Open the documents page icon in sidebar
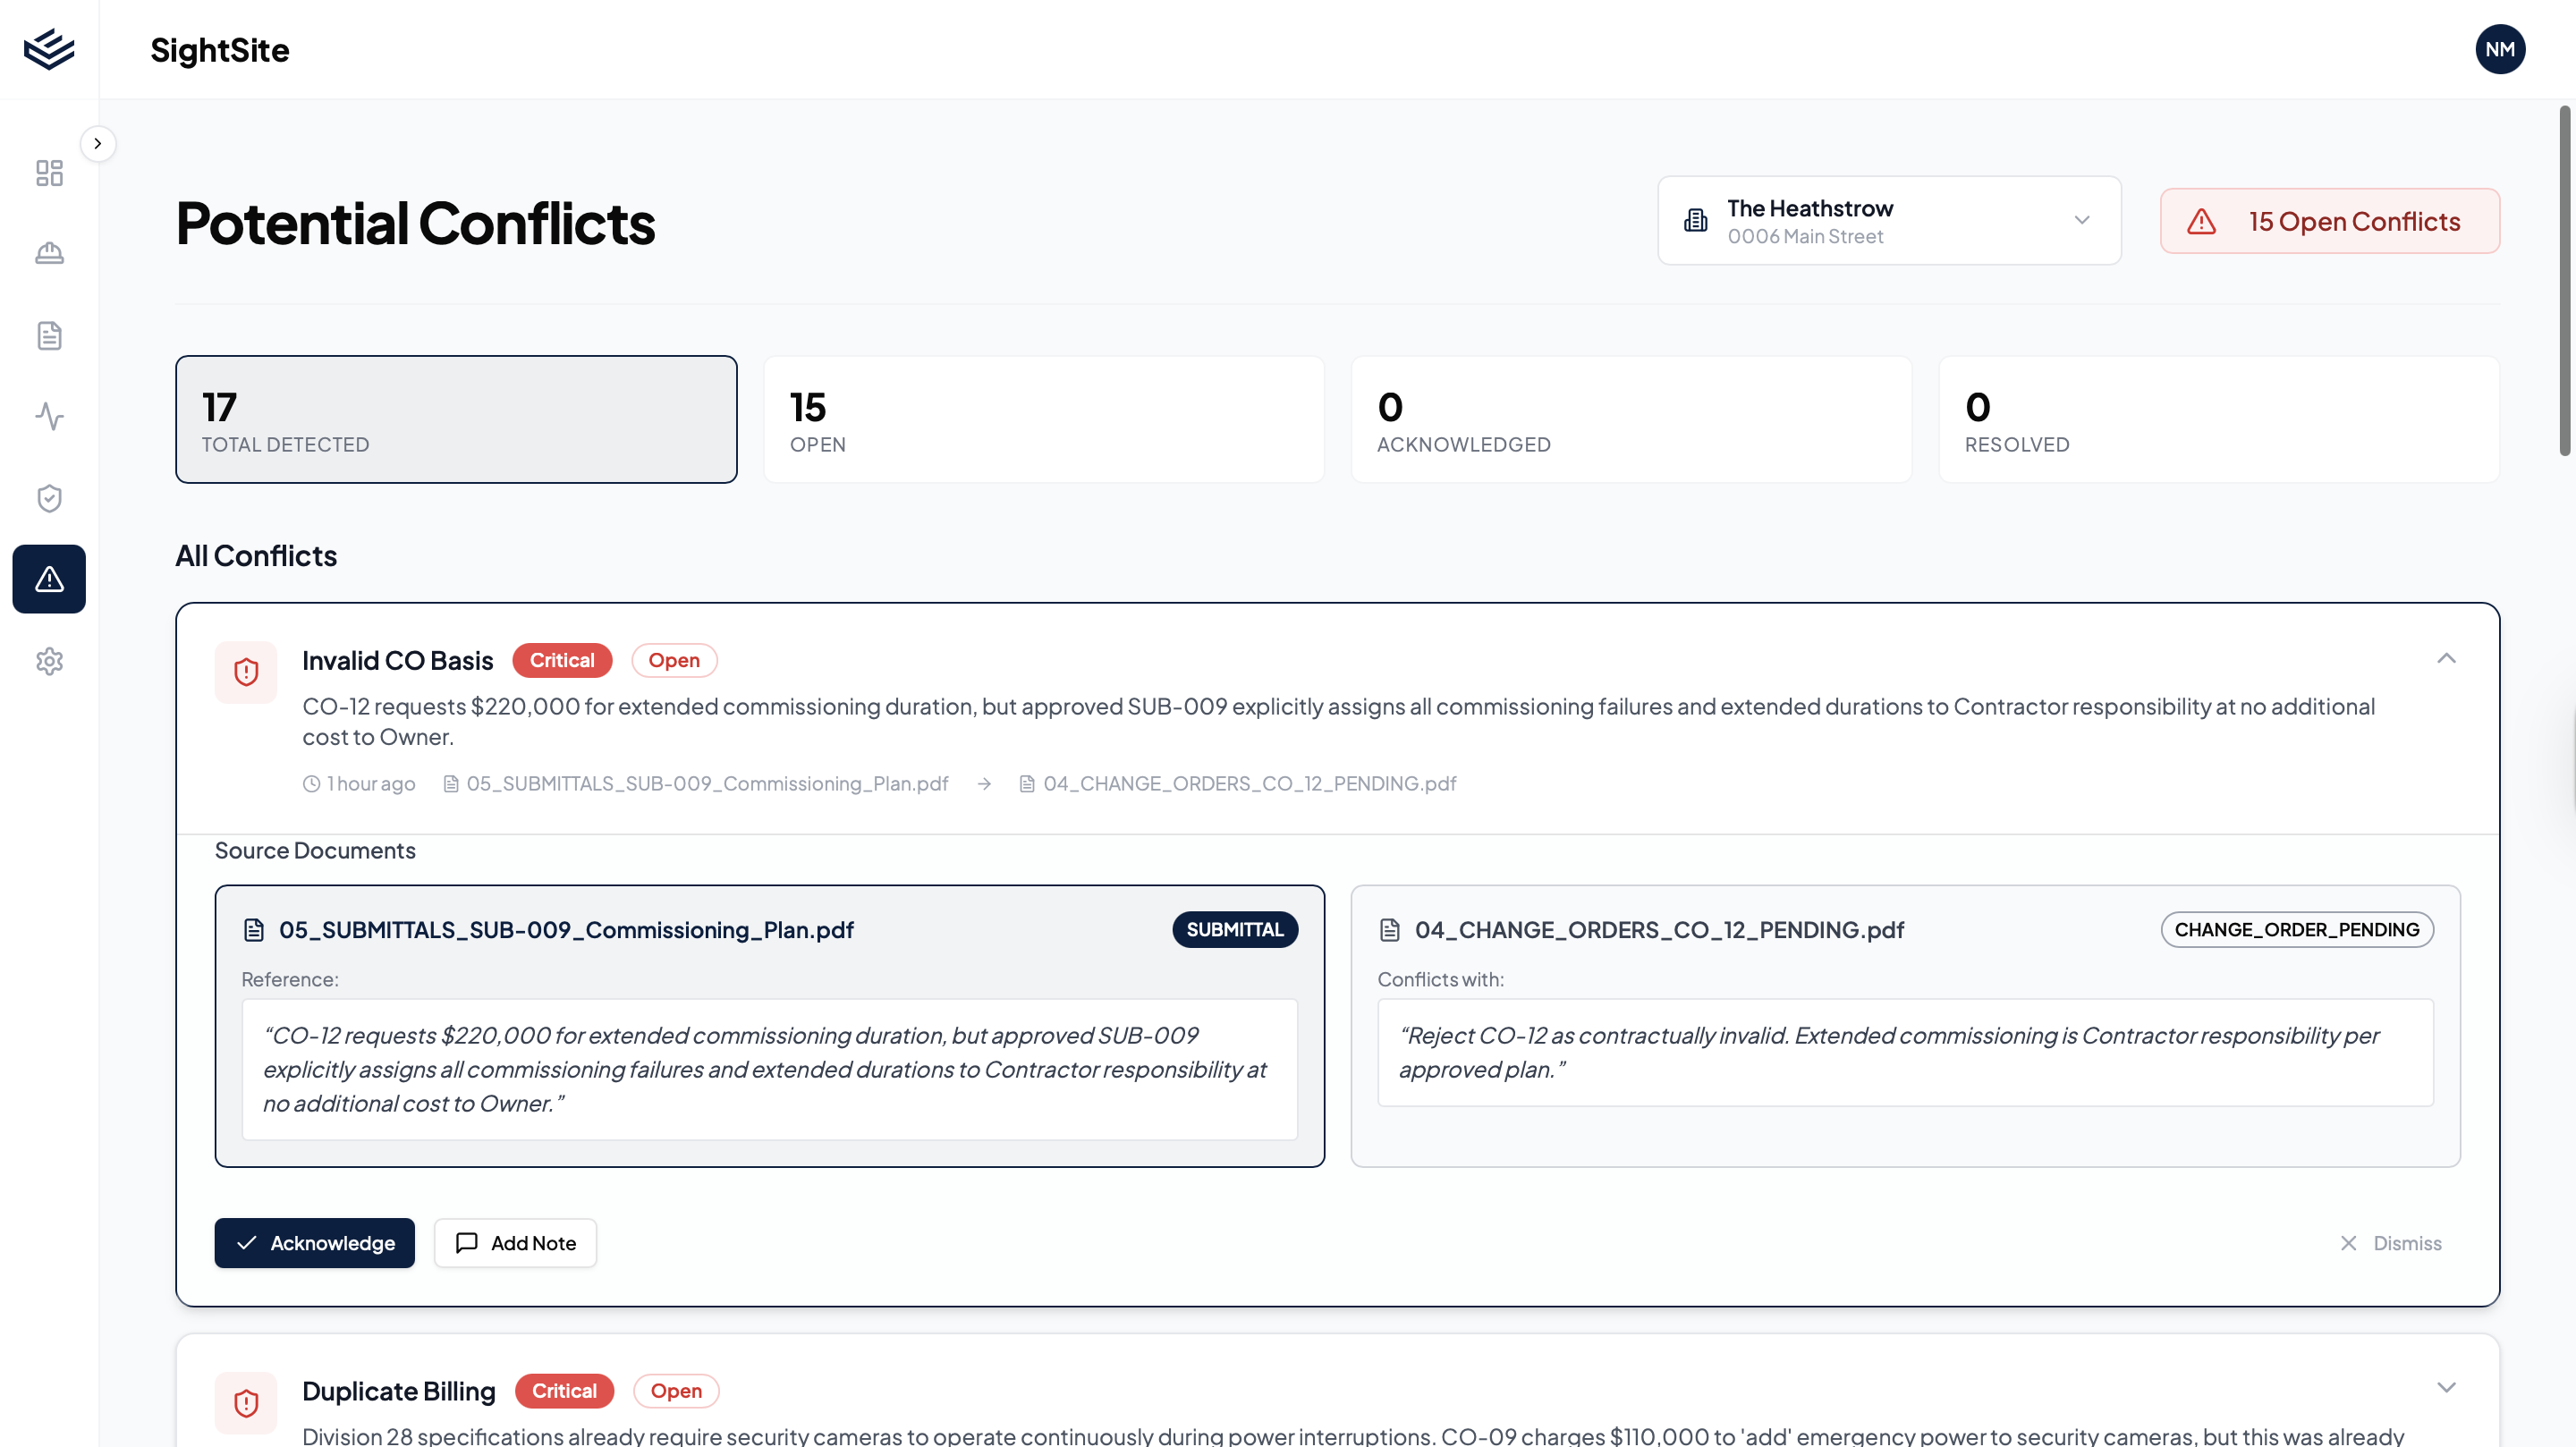Viewport: 2576px width, 1447px height. pos(48,335)
